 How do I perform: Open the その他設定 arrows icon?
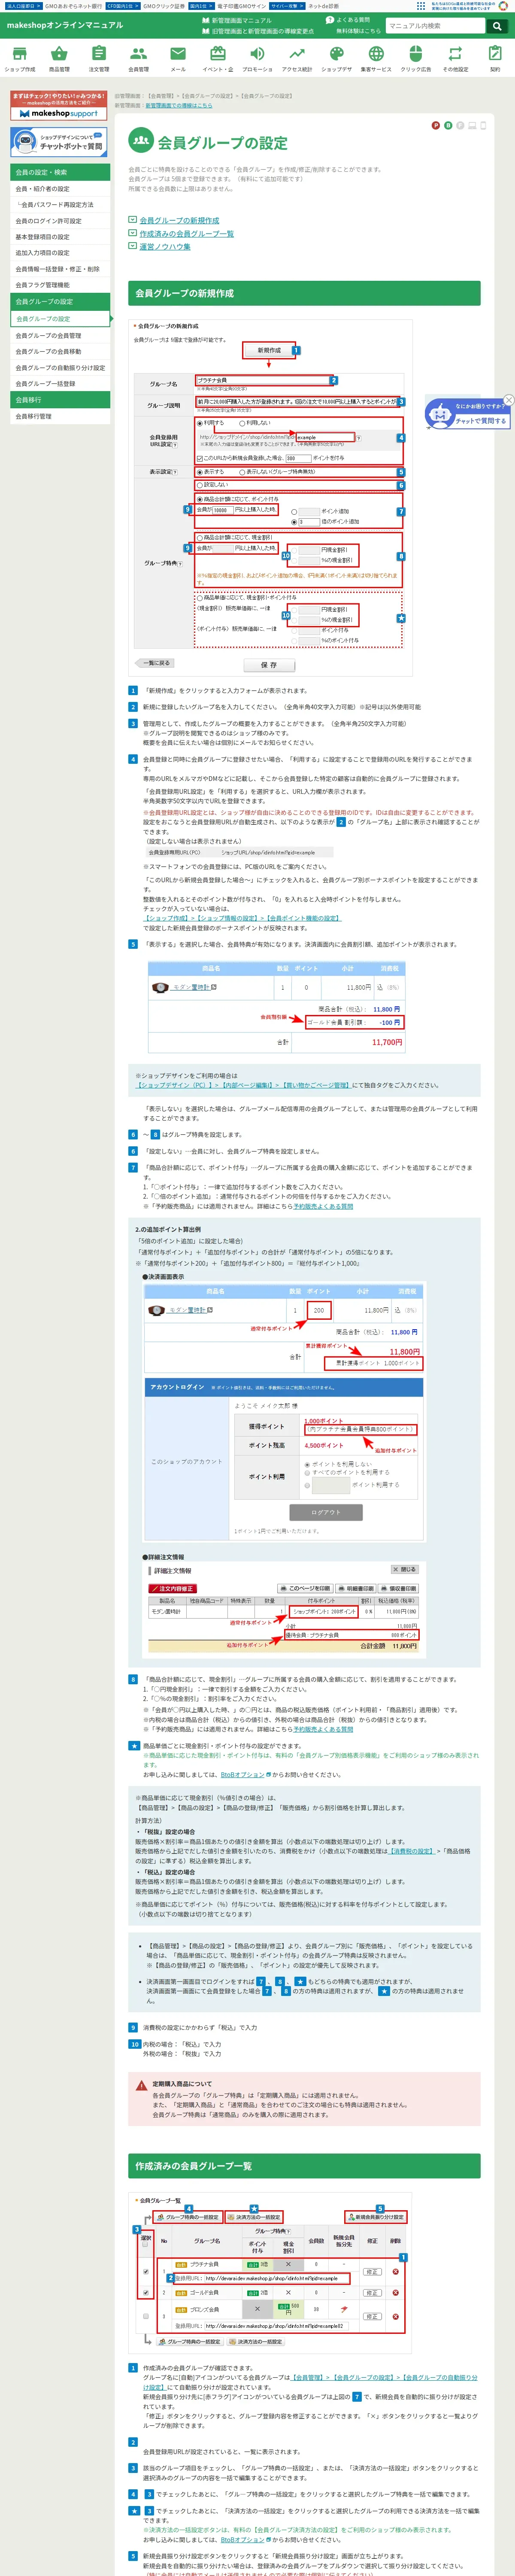tap(455, 54)
